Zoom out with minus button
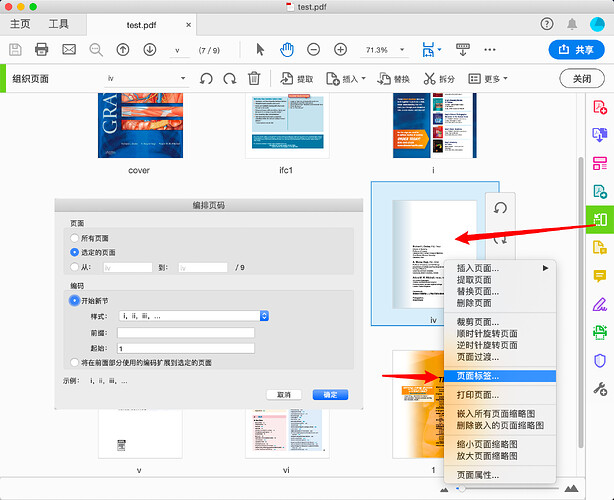The image size is (614, 500). point(313,50)
